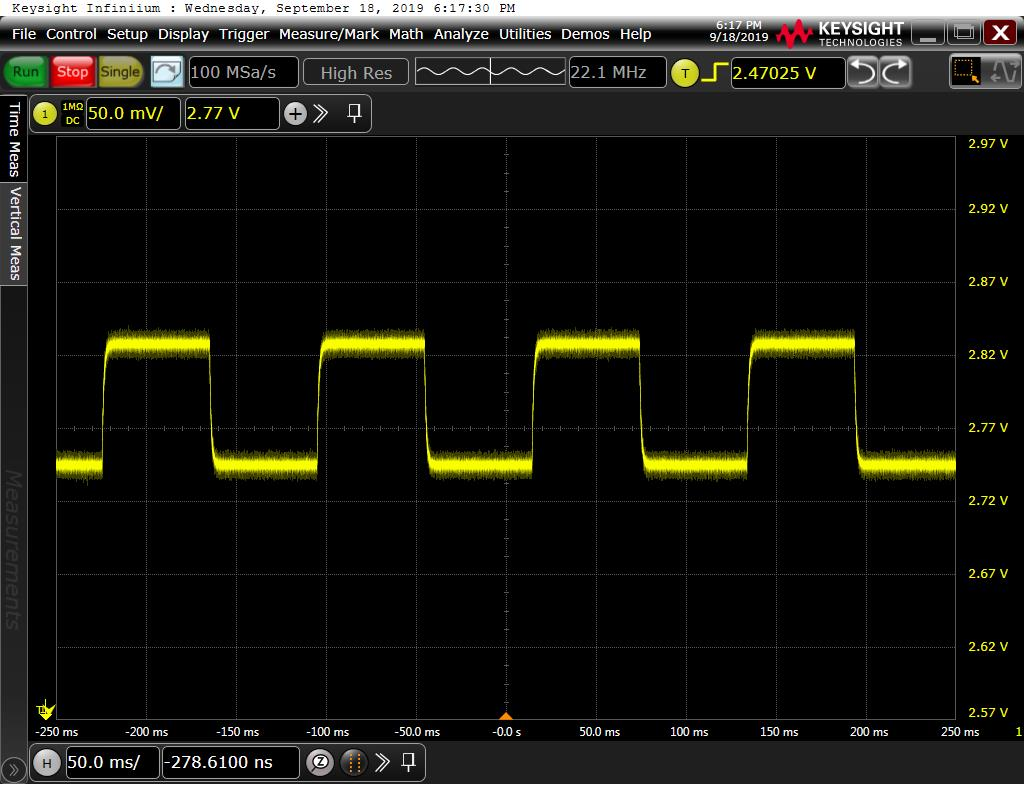This screenshot has width=1034, height=794.
Task: Click the horizontal toolbar pin icon
Action: tap(409, 762)
